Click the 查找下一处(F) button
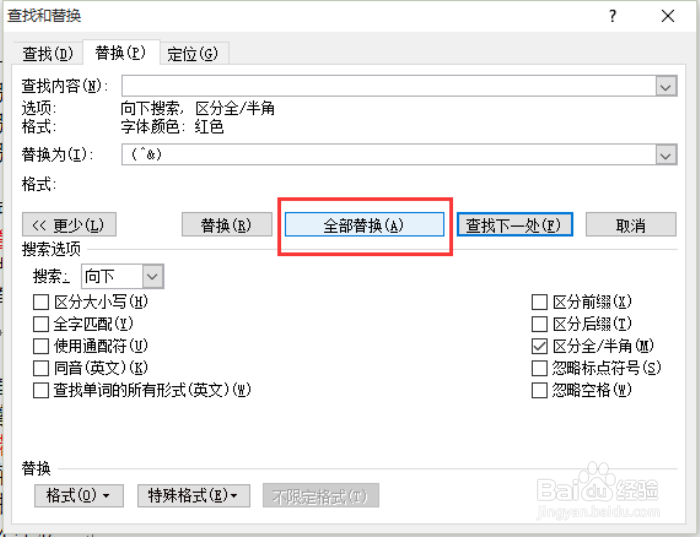This screenshot has width=700, height=537. 515,225
